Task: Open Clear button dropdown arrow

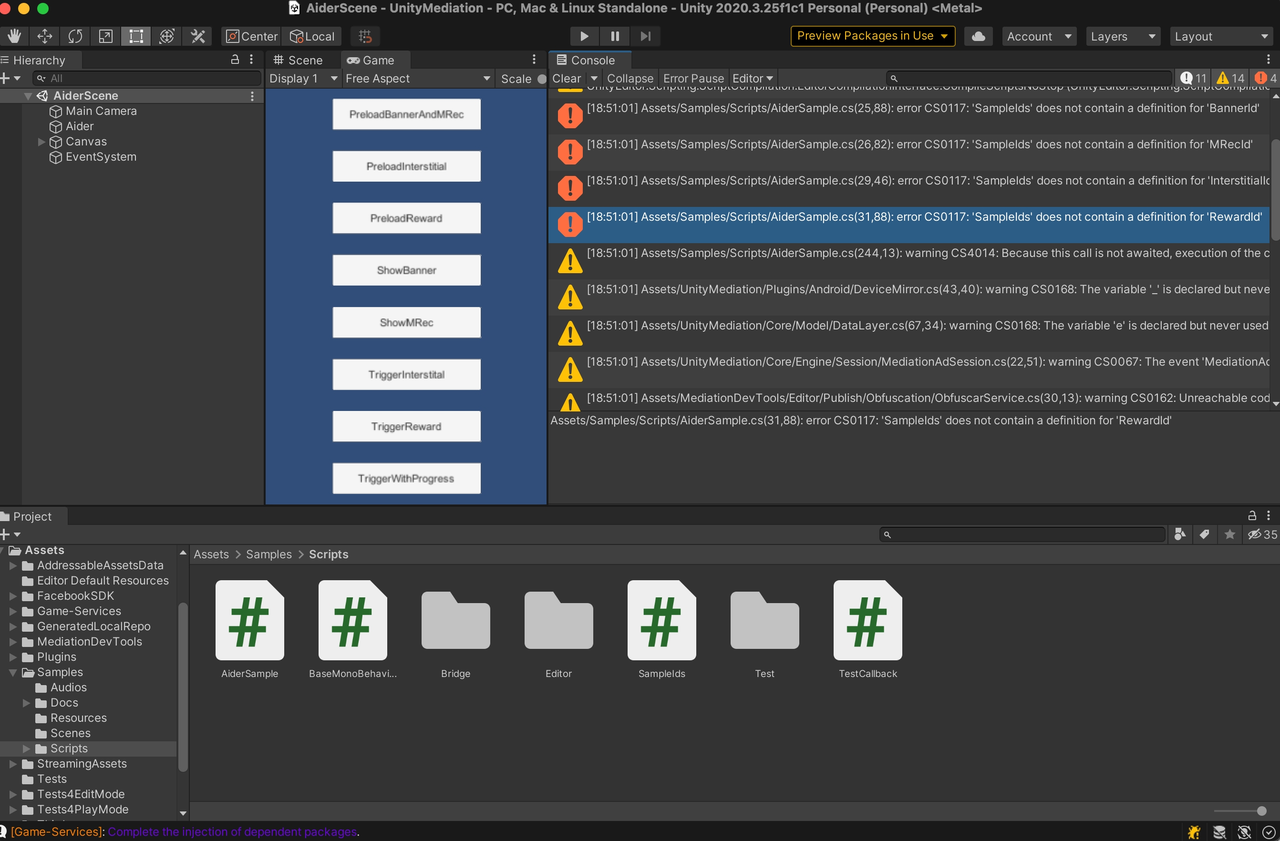Action: click(x=594, y=78)
